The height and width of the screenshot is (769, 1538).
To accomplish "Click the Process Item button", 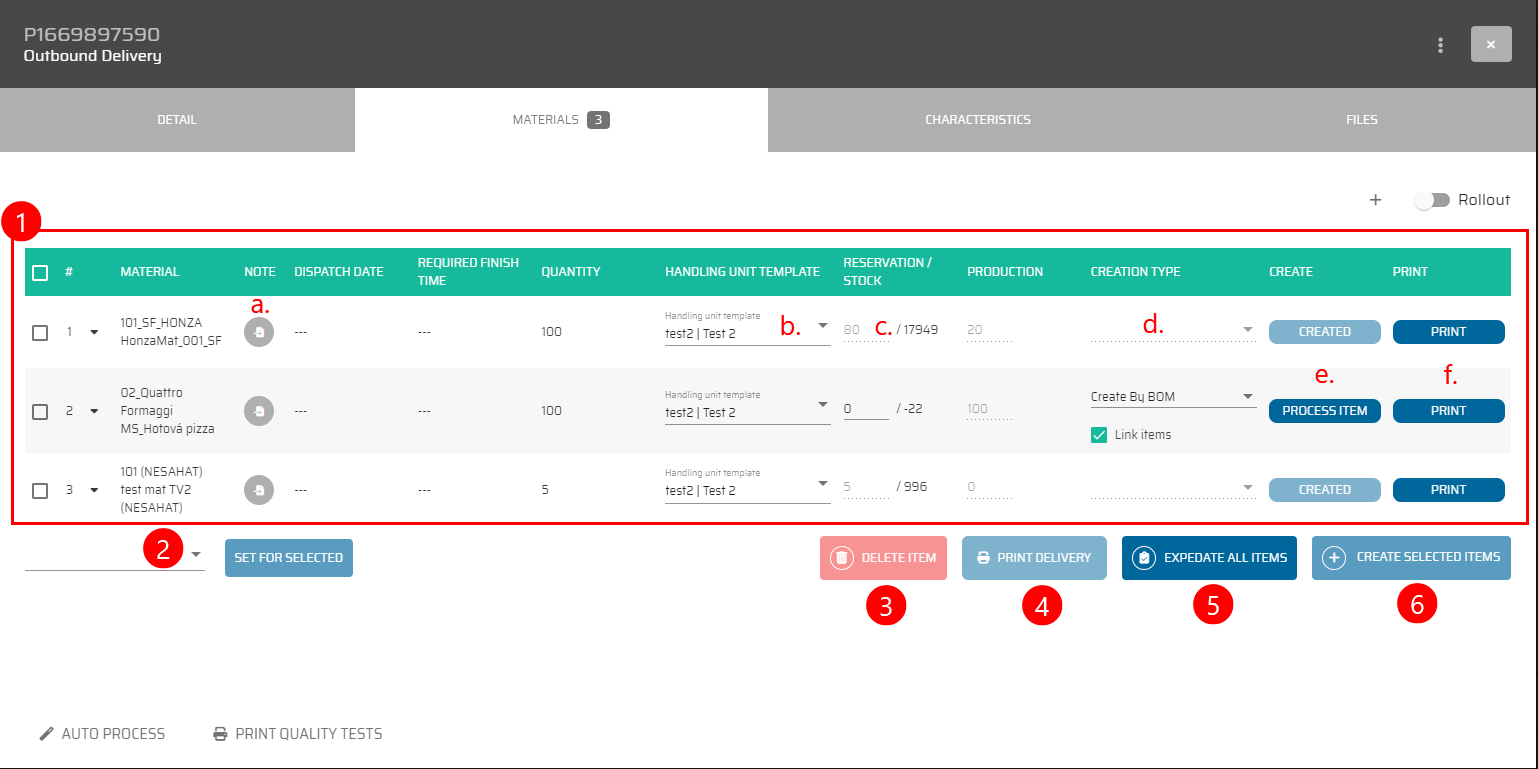I will click(x=1324, y=411).
